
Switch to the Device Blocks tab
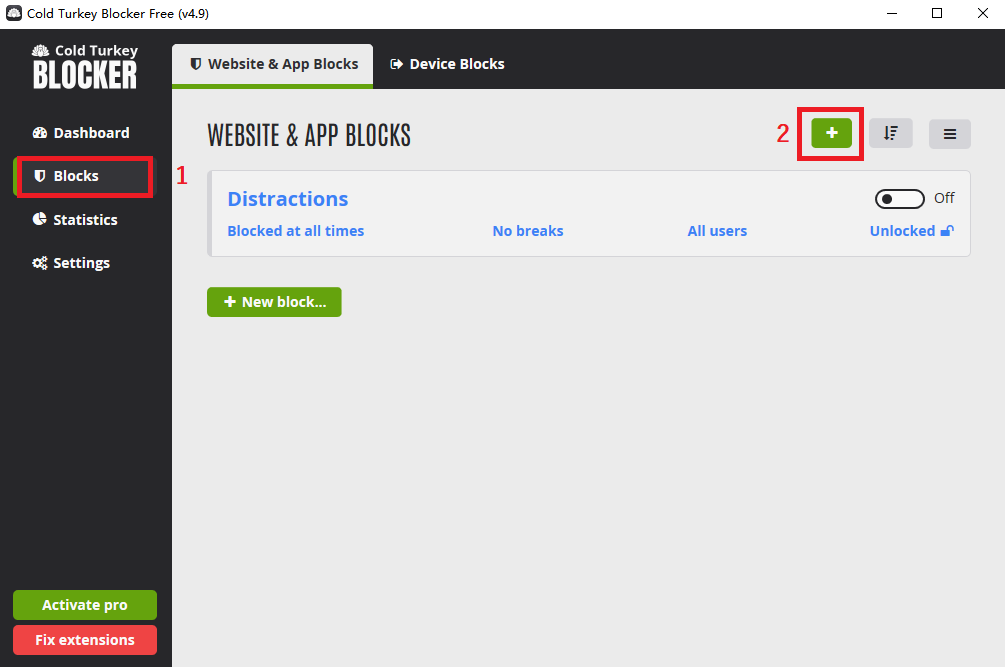tap(447, 64)
